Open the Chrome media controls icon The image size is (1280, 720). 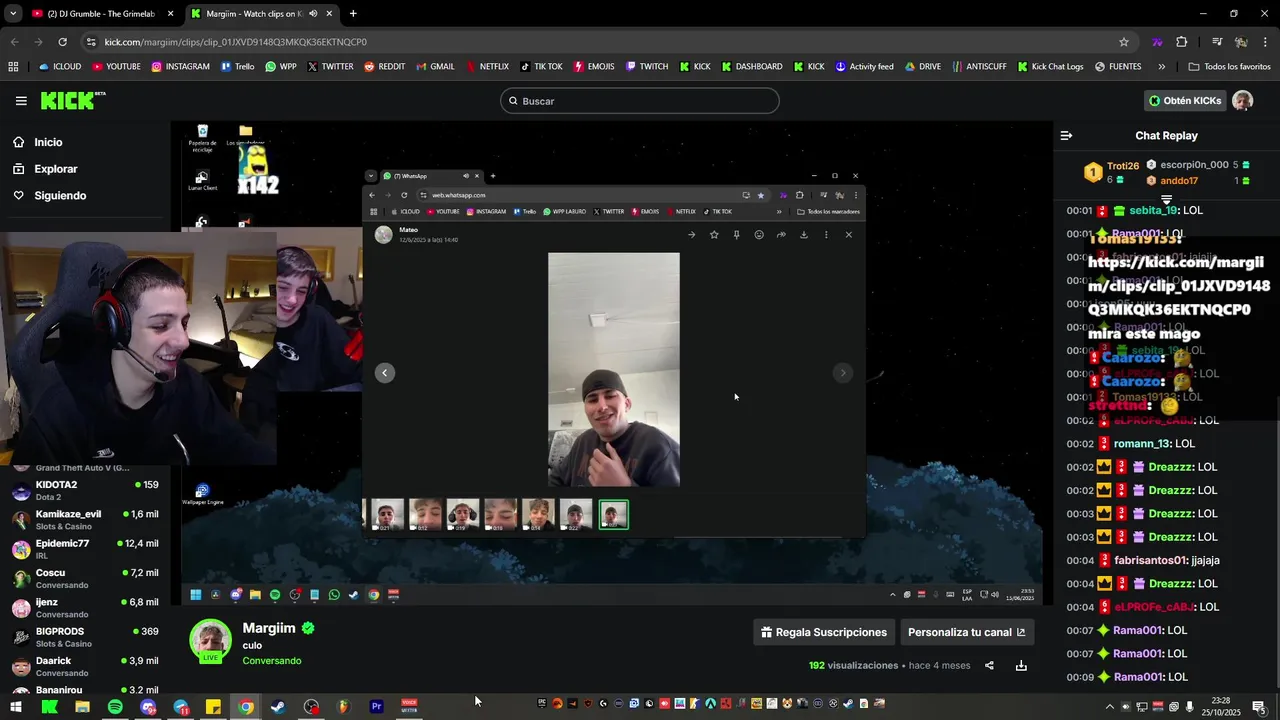click(1217, 42)
